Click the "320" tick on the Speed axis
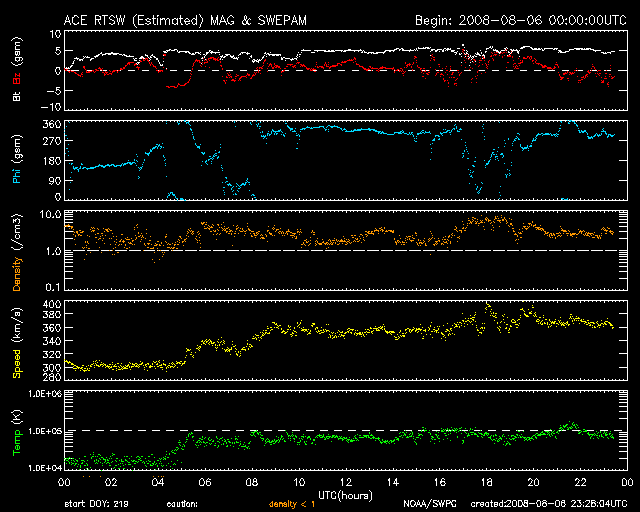The width and height of the screenshot is (640, 512). (x=52, y=354)
